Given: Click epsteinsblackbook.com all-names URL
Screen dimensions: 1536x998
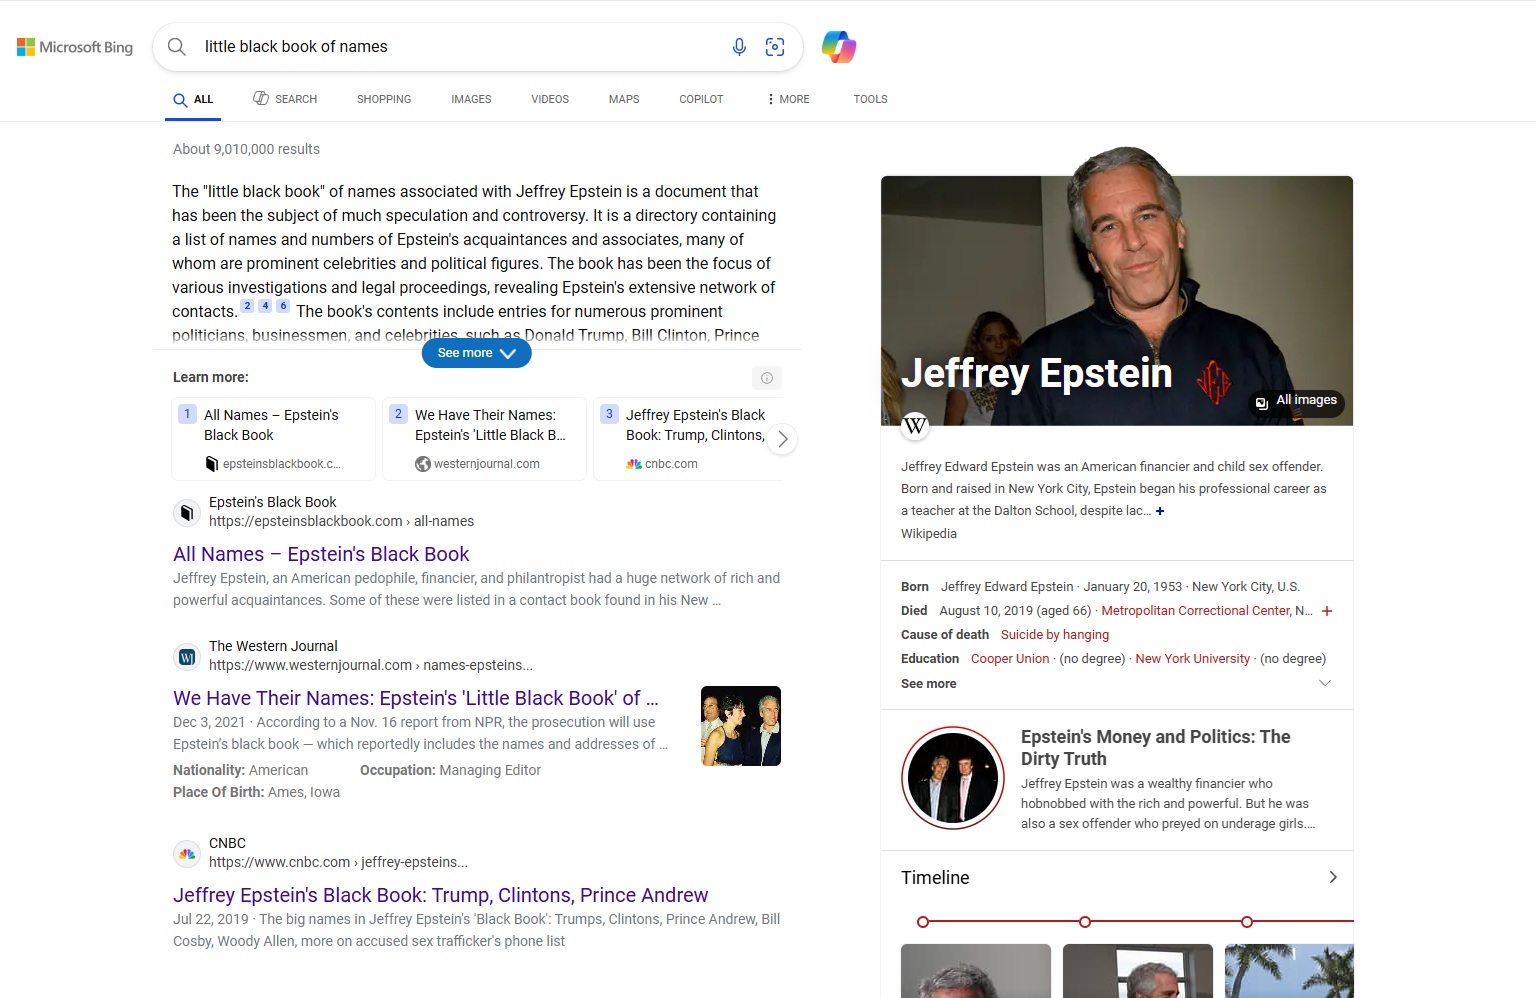Looking at the screenshot, I should pos(341,521).
